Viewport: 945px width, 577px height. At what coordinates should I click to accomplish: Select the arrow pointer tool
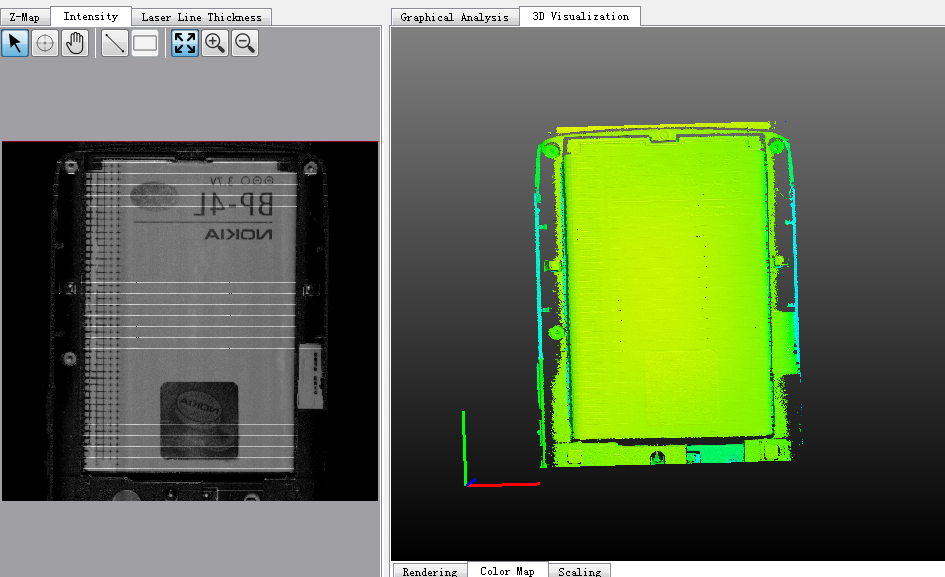point(15,43)
